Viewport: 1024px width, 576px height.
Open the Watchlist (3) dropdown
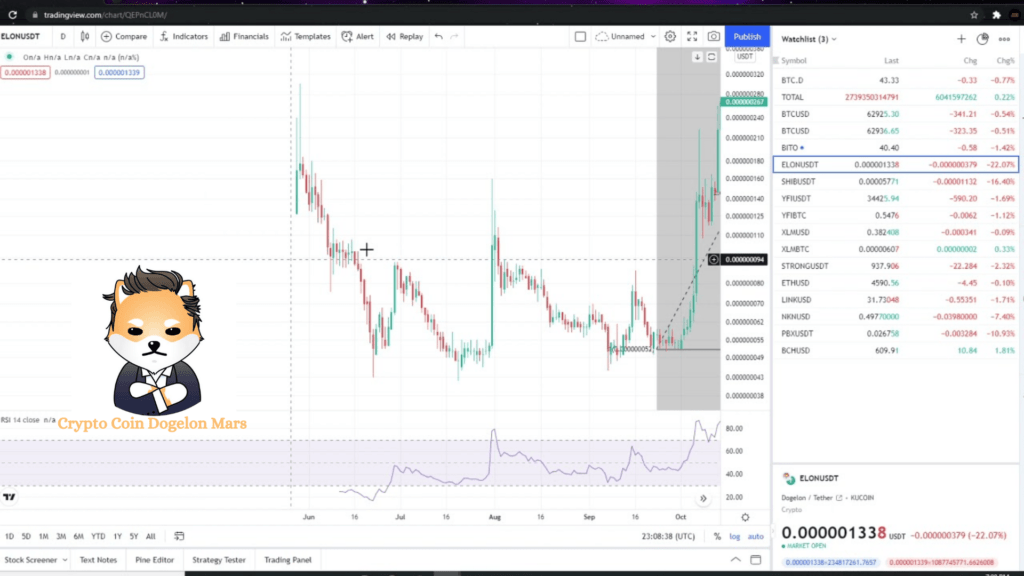[808, 39]
